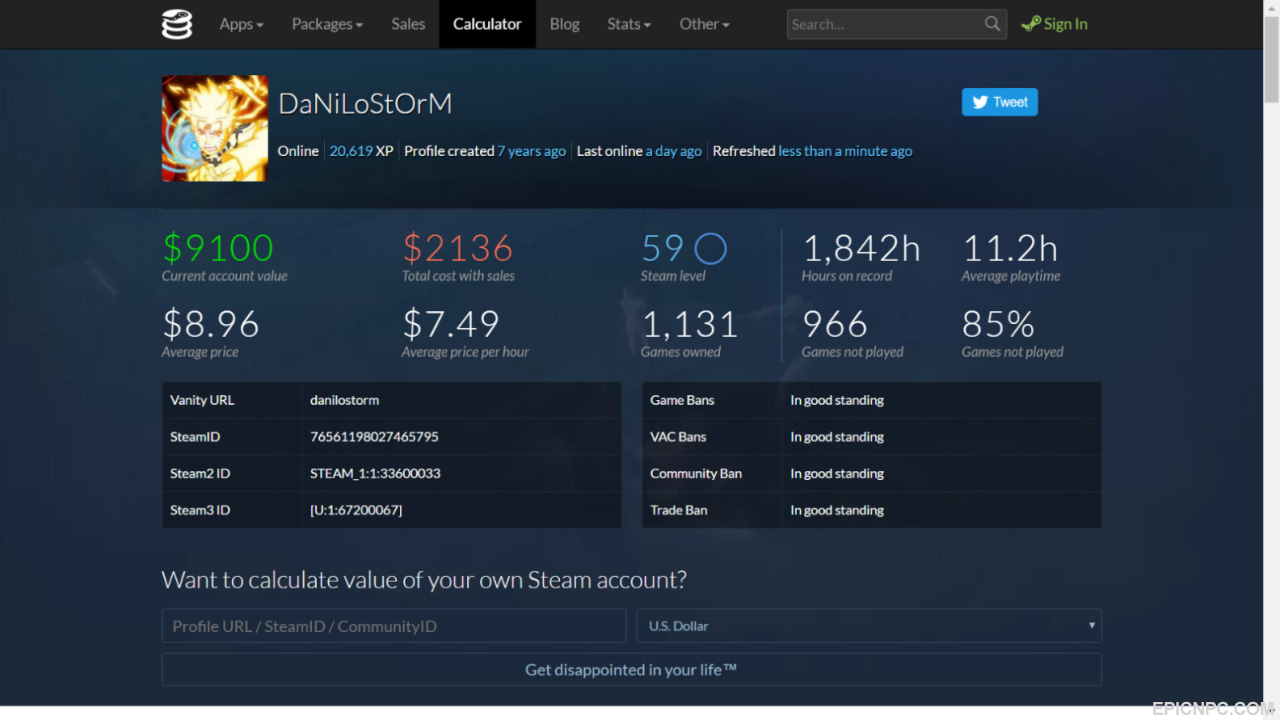
Task: Open the Blog page
Action: [564, 24]
